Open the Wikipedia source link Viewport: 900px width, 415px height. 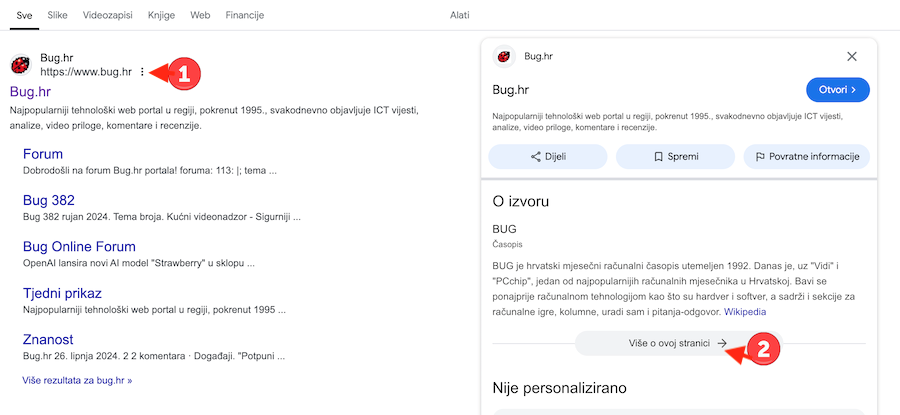pos(745,312)
